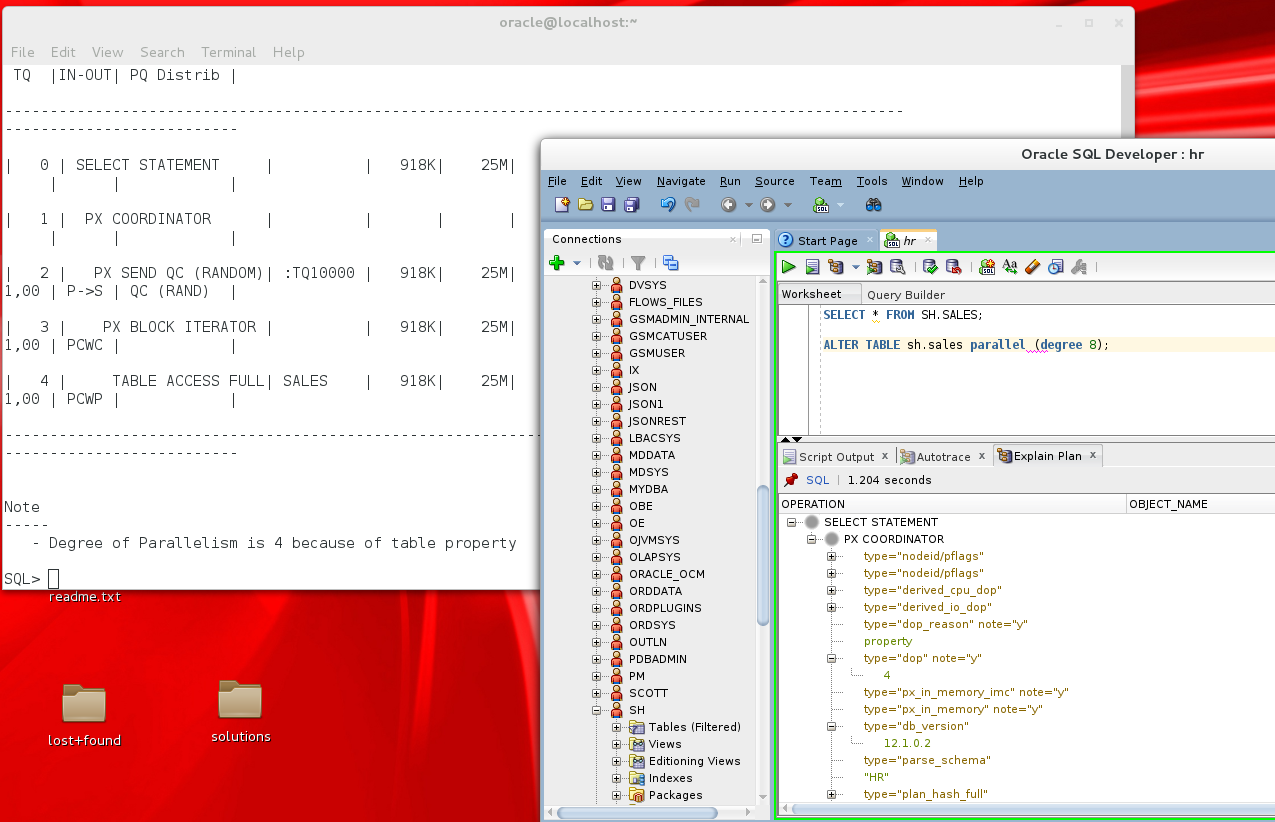This screenshot has height=822, width=1275.
Task: Select the Script Output tab
Action: coord(837,455)
